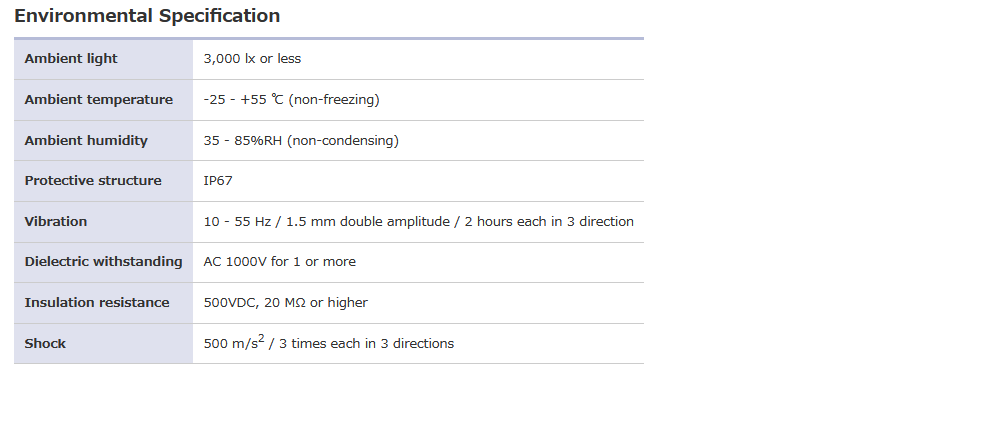Screen dimensions: 1000x441
Task: Select the Protective structure label
Action: click(93, 181)
